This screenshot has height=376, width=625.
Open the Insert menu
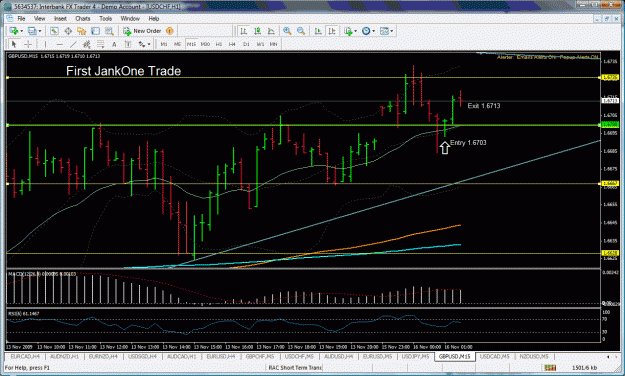pyautogui.click(x=61, y=18)
